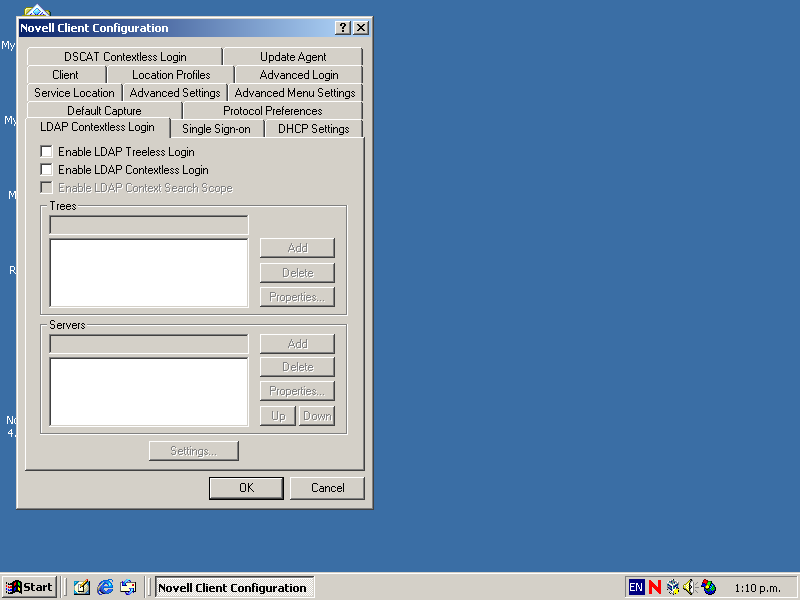Click Delete in the Servers group
The width and height of the screenshot is (800, 600).
coord(297,367)
